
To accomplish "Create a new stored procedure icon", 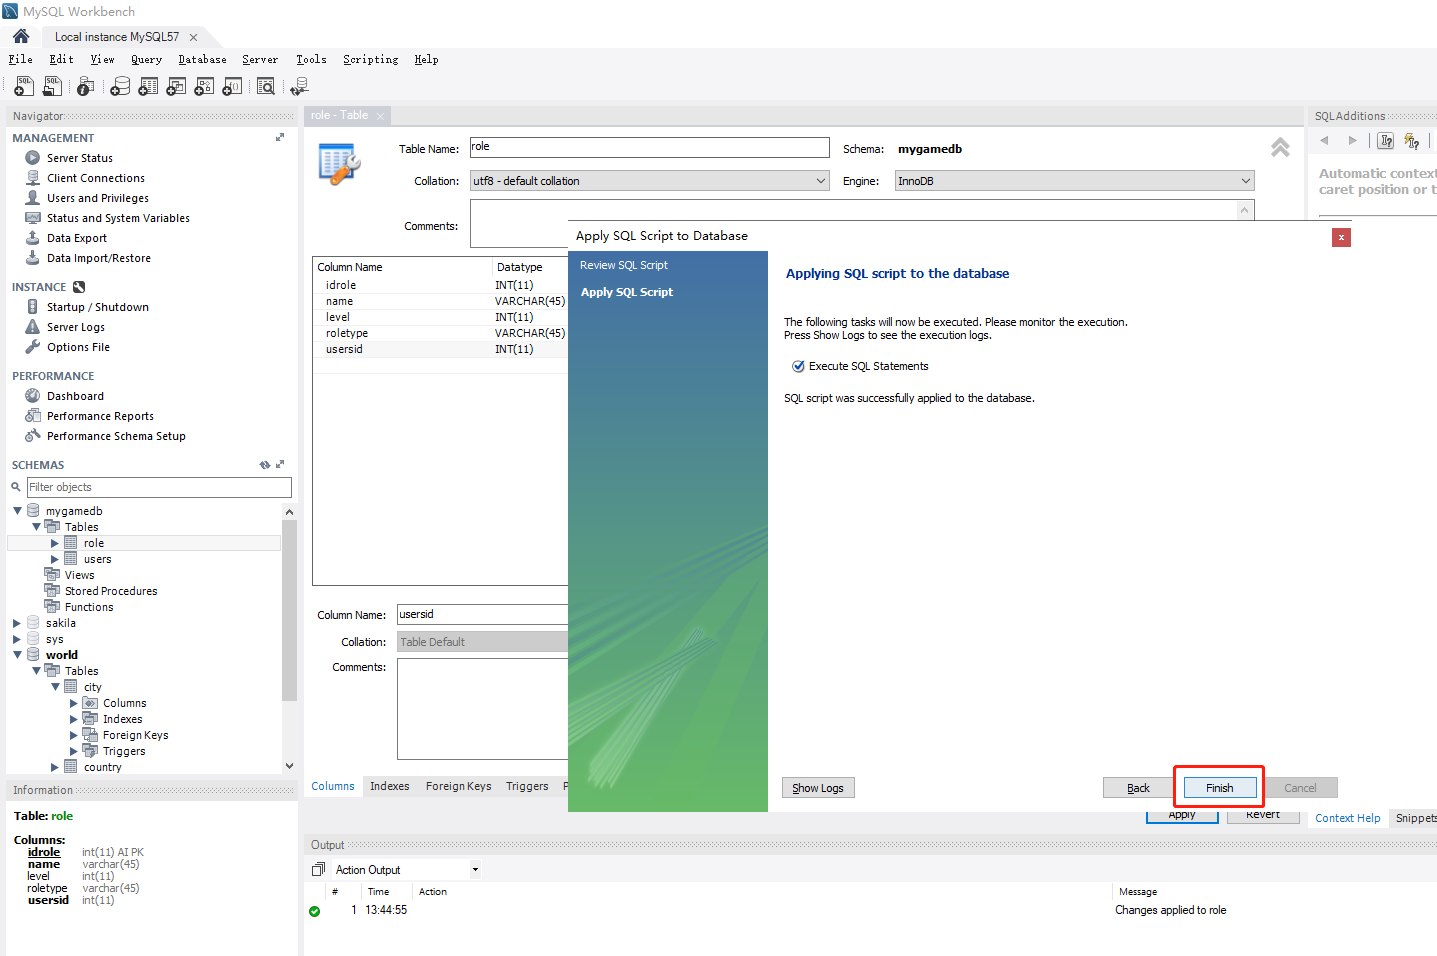I will 204,87.
